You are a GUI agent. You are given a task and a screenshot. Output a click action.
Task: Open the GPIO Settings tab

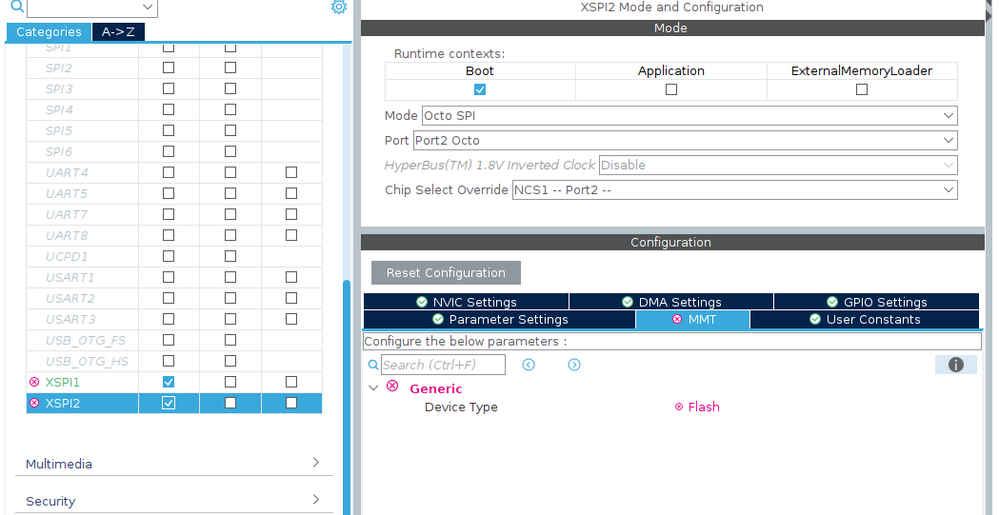[x=876, y=302]
